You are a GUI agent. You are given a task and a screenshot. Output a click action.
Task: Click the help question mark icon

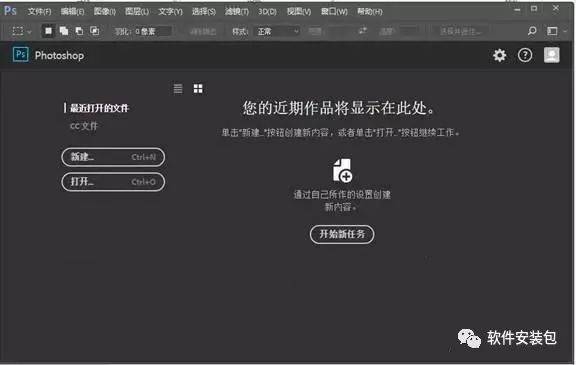coord(525,55)
